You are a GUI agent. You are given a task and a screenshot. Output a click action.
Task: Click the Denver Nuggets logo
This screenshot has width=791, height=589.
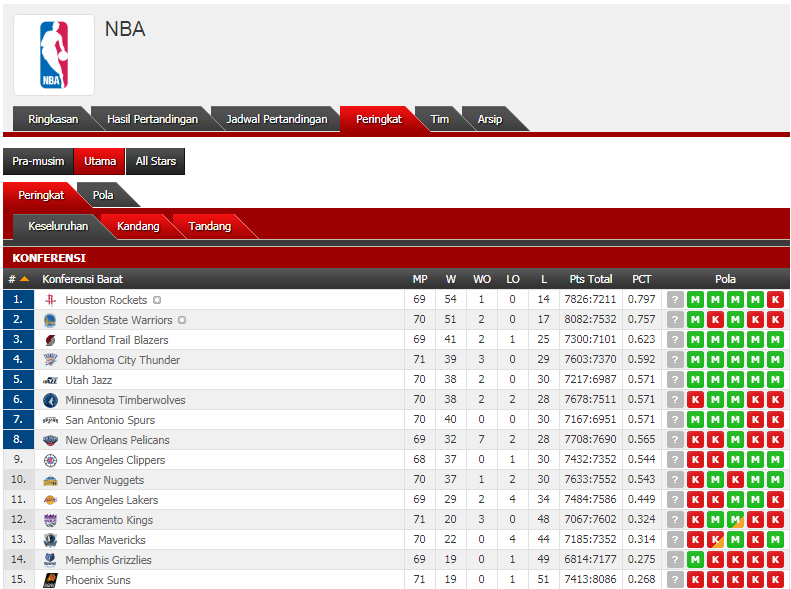pyautogui.click(x=50, y=480)
